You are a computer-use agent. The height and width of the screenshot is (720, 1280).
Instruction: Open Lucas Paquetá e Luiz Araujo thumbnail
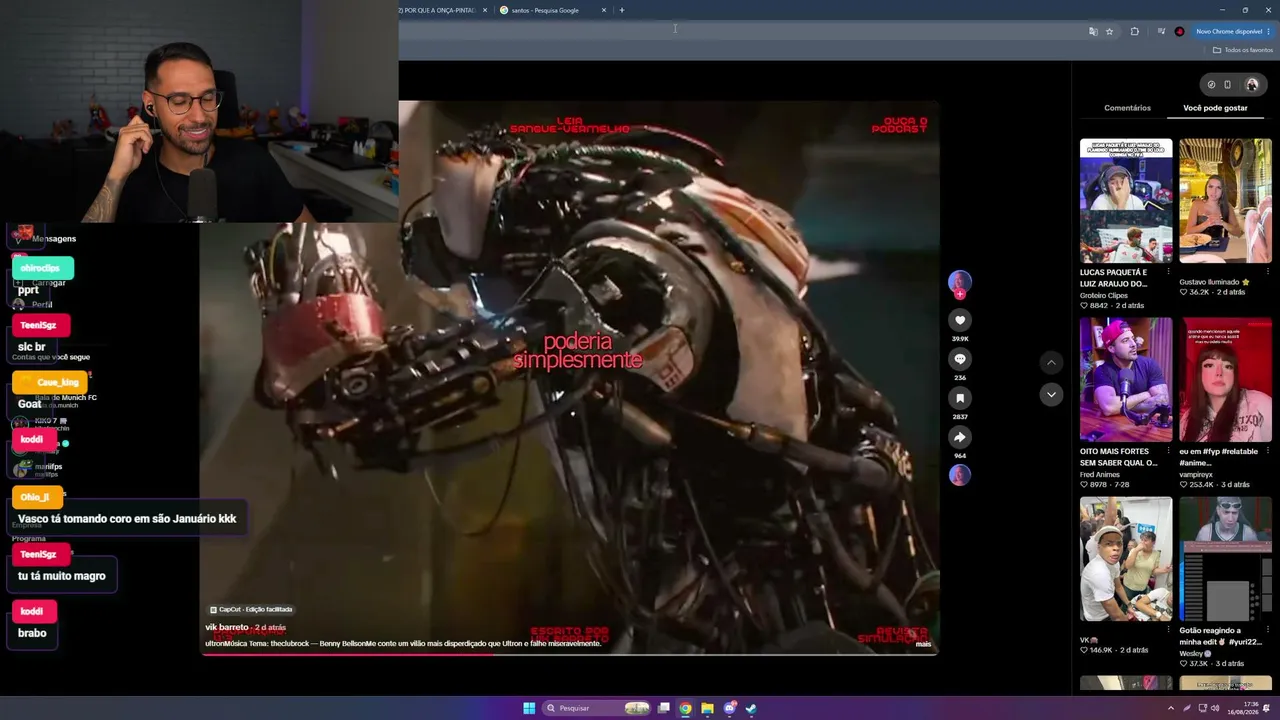click(1126, 201)
